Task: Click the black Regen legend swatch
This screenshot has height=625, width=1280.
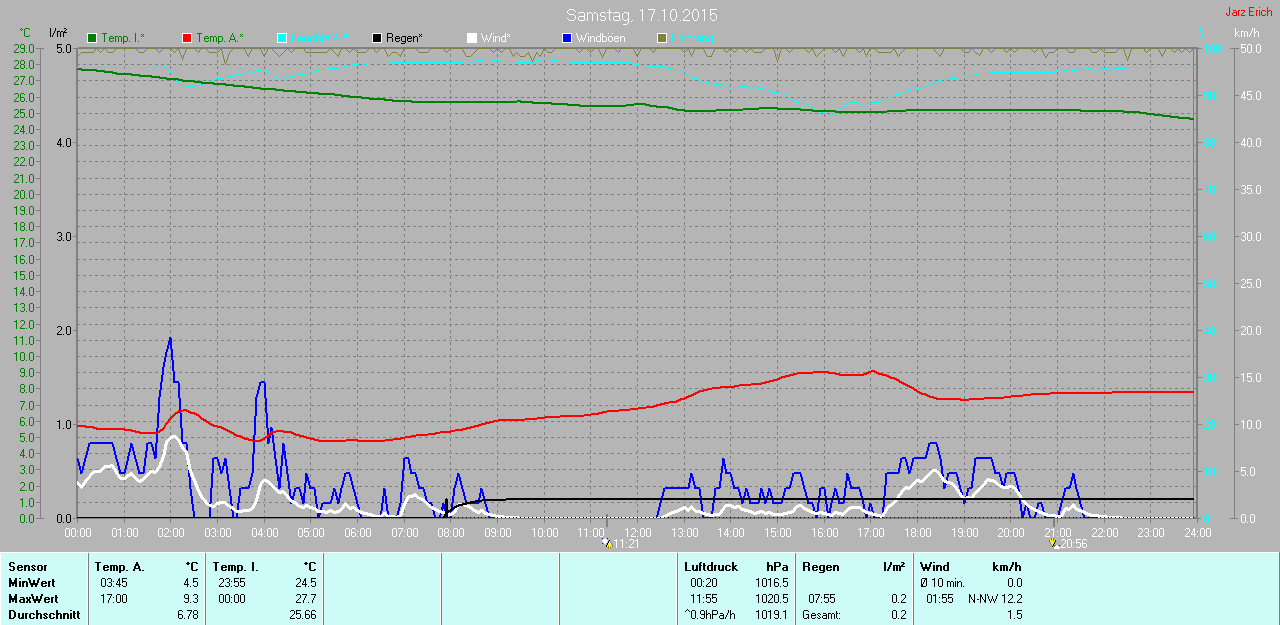Action: tap(377, 38)
